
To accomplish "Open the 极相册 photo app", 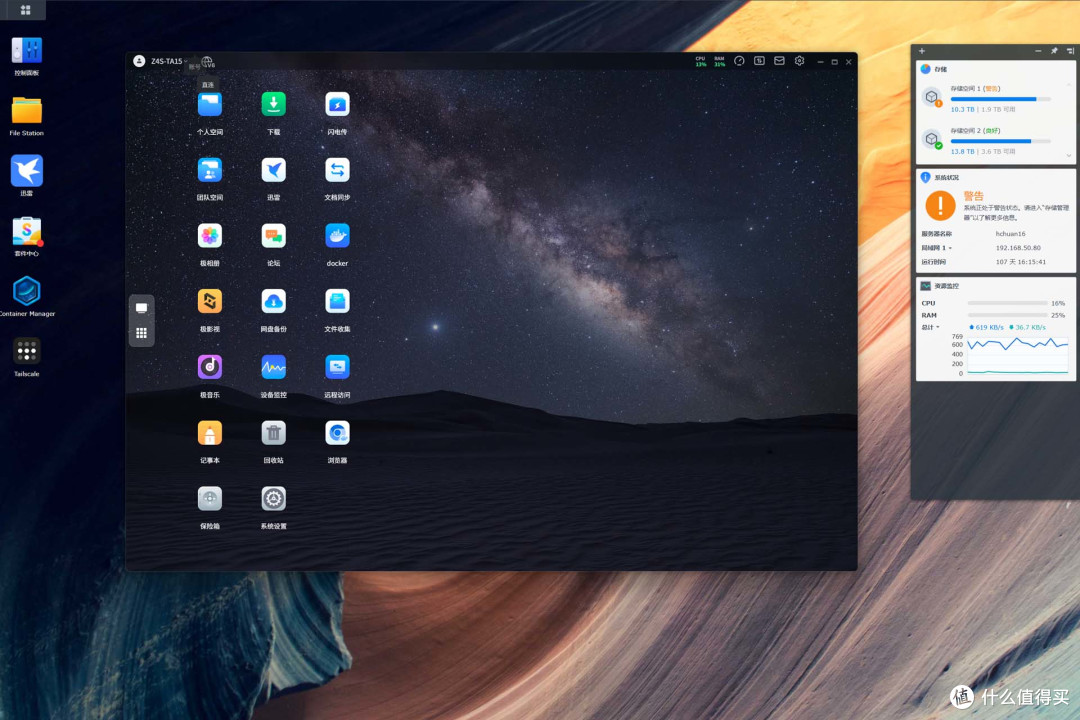I will [x=210, y=236].
